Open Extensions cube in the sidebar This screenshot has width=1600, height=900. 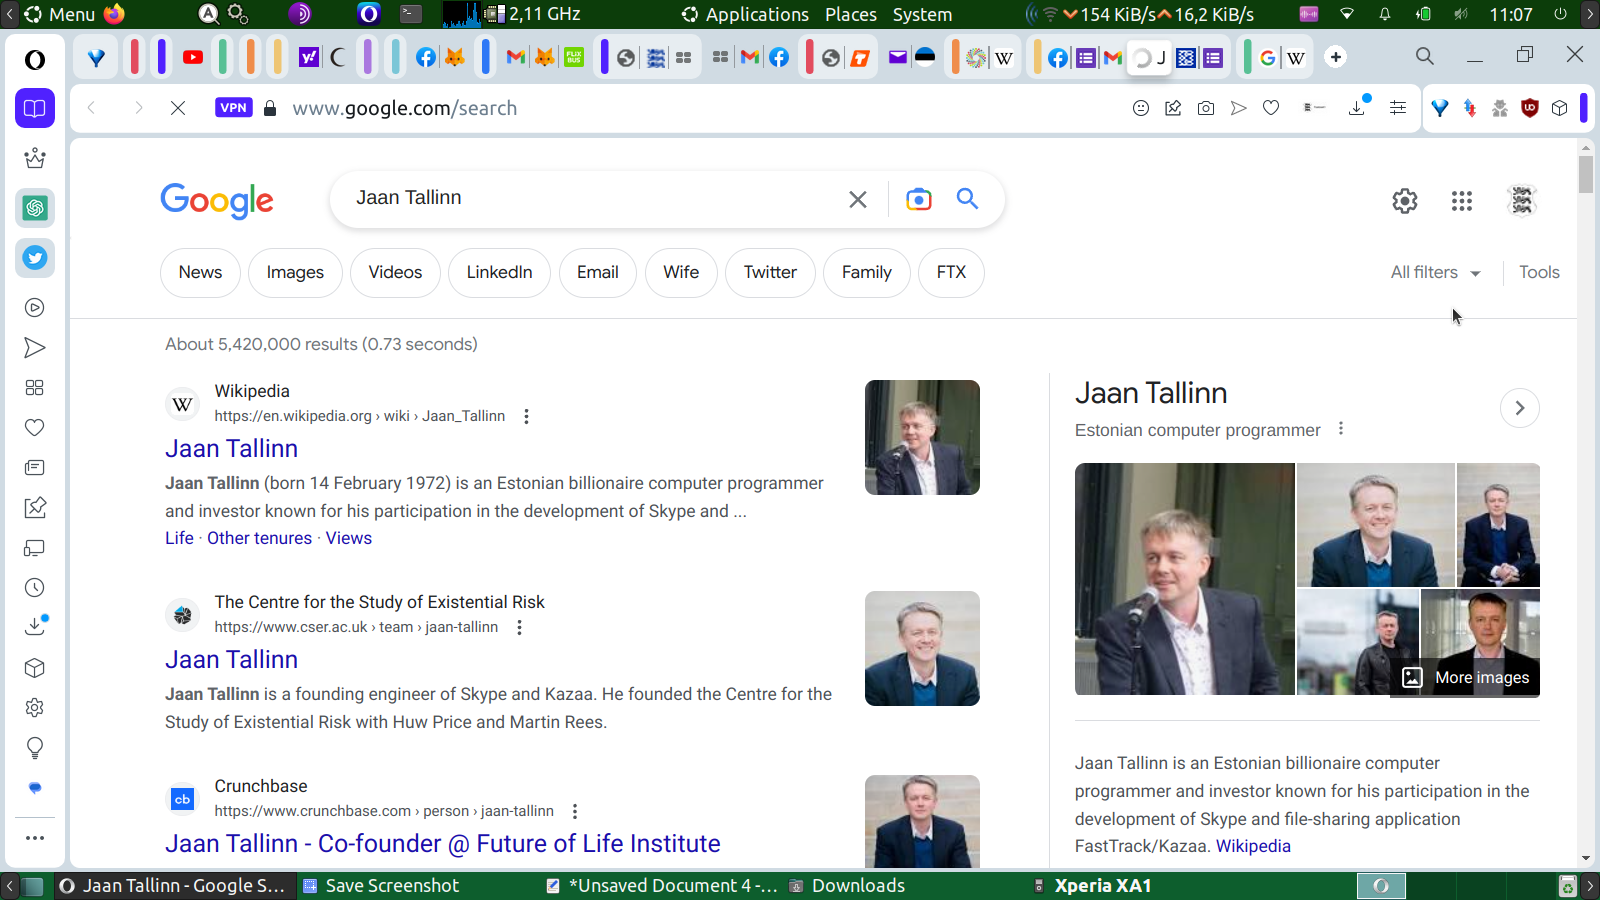[35, 668]
